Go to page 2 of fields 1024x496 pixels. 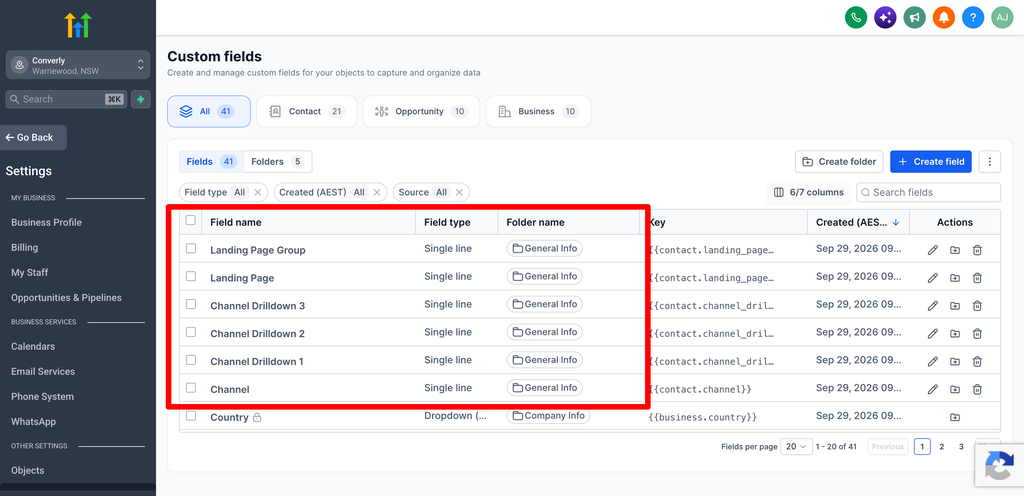point(942,446)
